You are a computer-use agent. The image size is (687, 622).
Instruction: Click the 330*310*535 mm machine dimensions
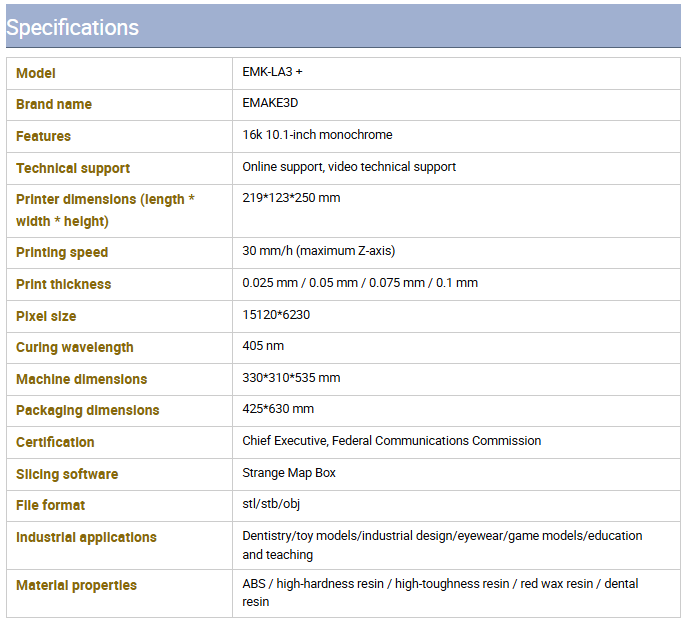pos(291,378)
